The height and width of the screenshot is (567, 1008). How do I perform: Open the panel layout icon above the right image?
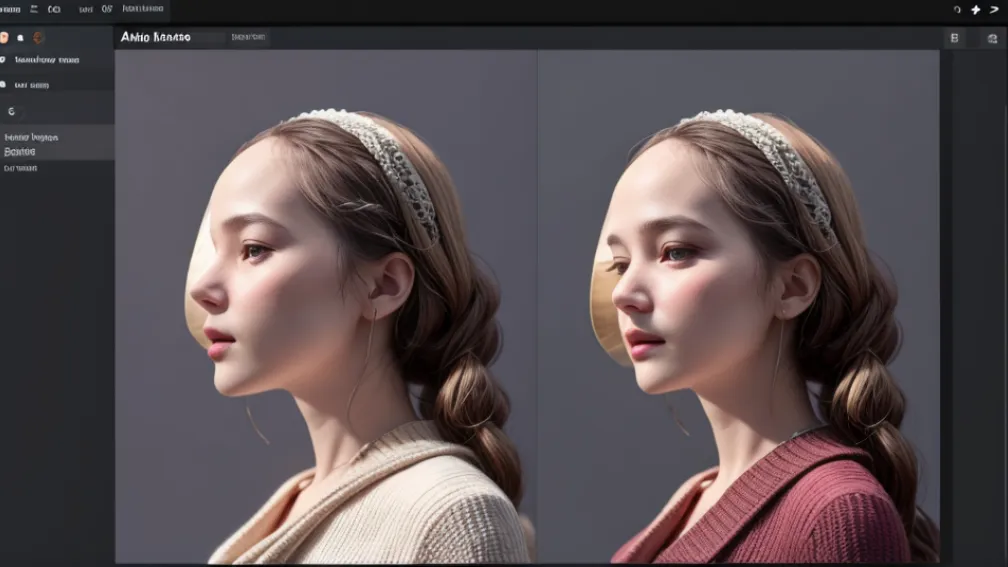954,38
